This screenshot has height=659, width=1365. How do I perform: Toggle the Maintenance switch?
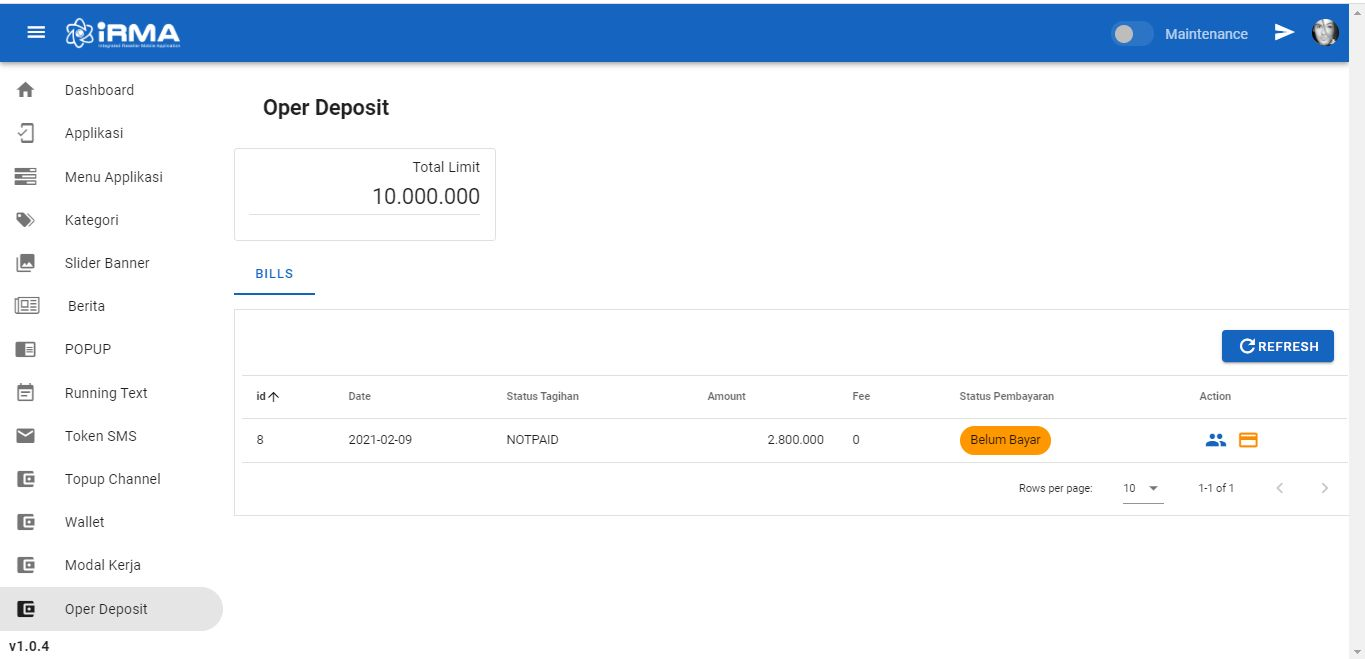click(1131, 34)
